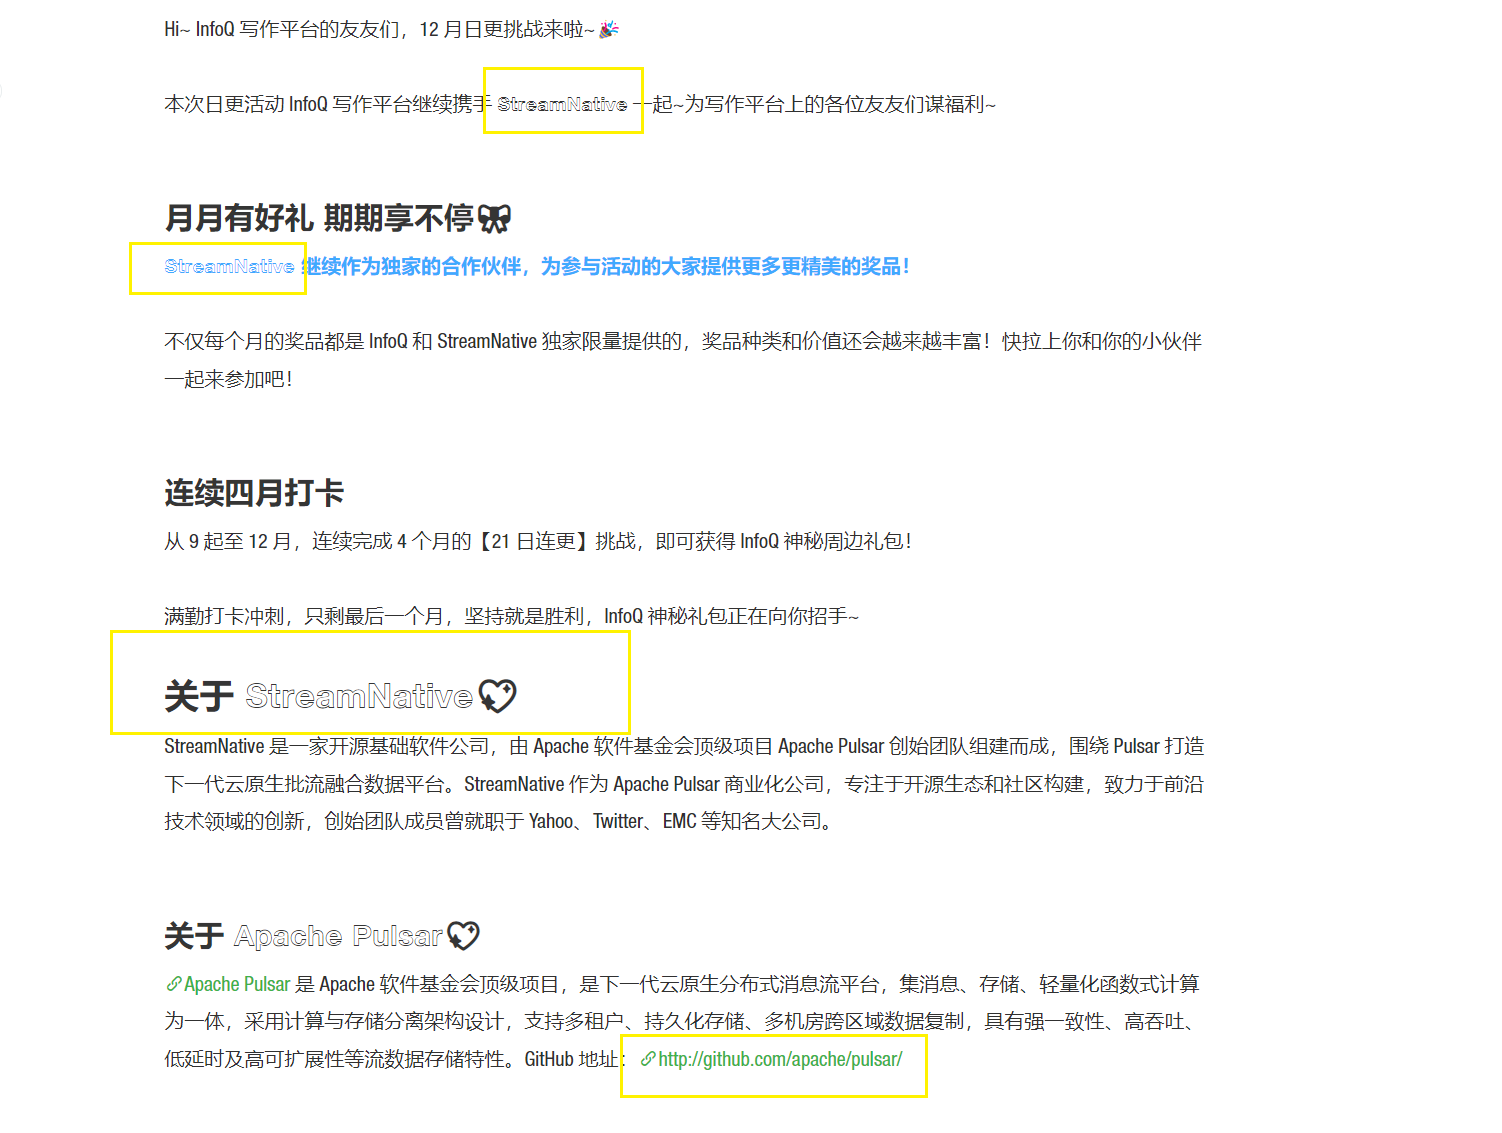Click the line 一起来参加吧！
Image resolution: width=1502 pixels, height=1133 pixels.
coord(229,380)
